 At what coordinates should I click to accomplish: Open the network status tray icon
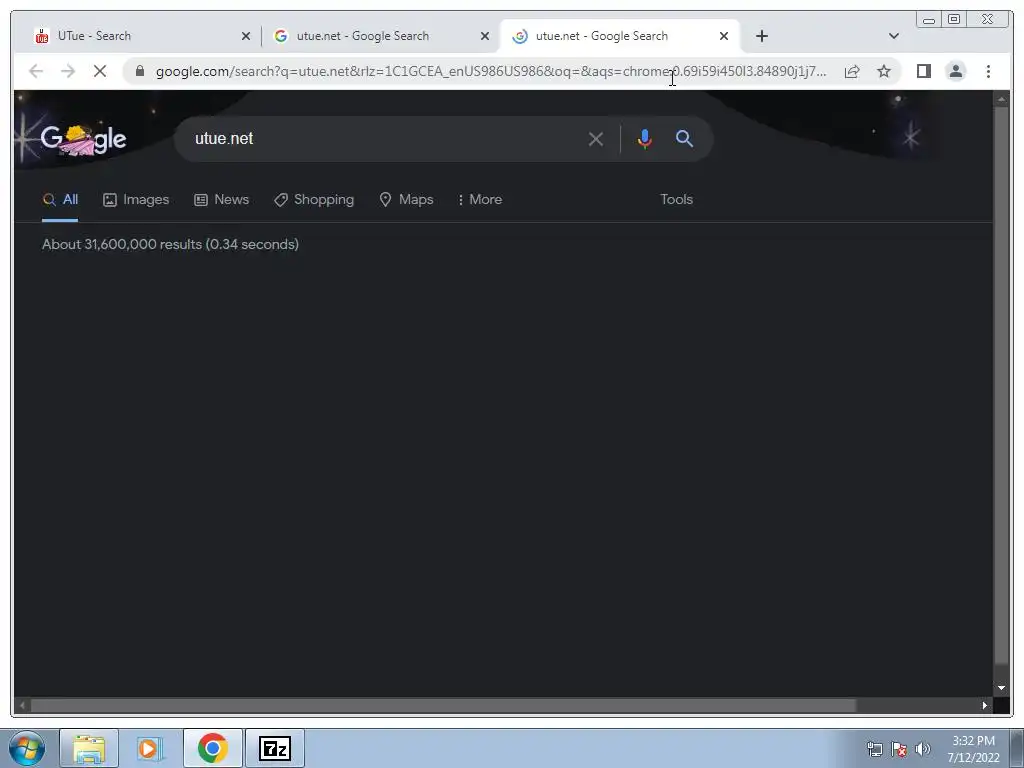(874, 749)
